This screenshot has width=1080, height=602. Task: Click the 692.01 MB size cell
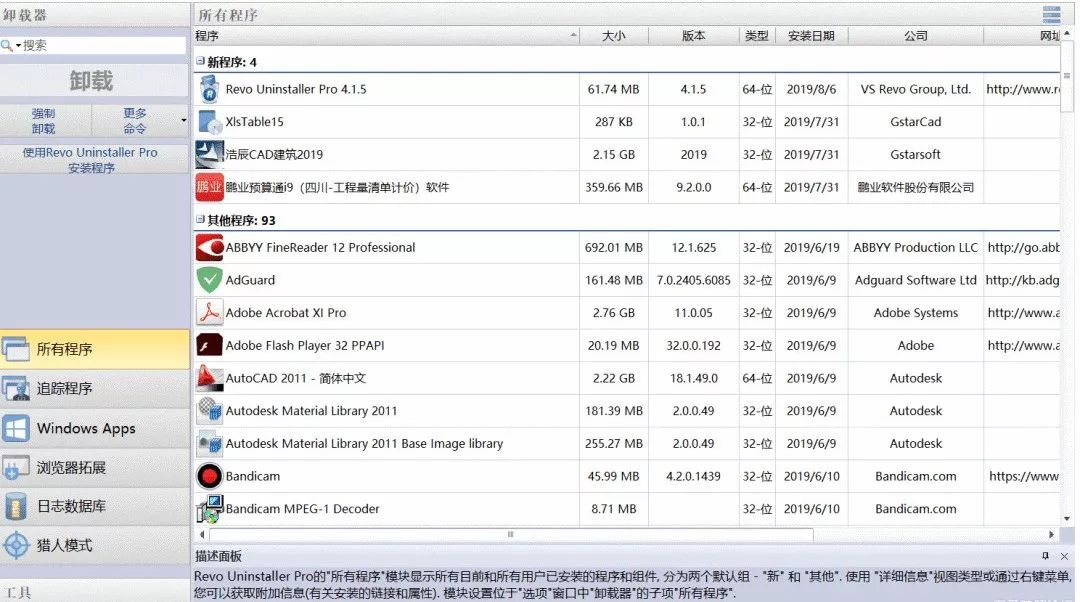(614, 247)
